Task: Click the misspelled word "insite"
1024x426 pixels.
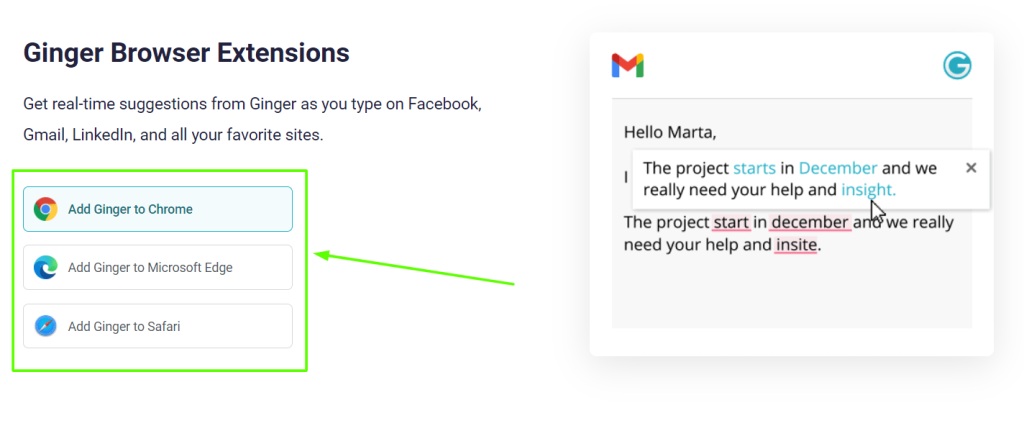Action: point(797,244)
